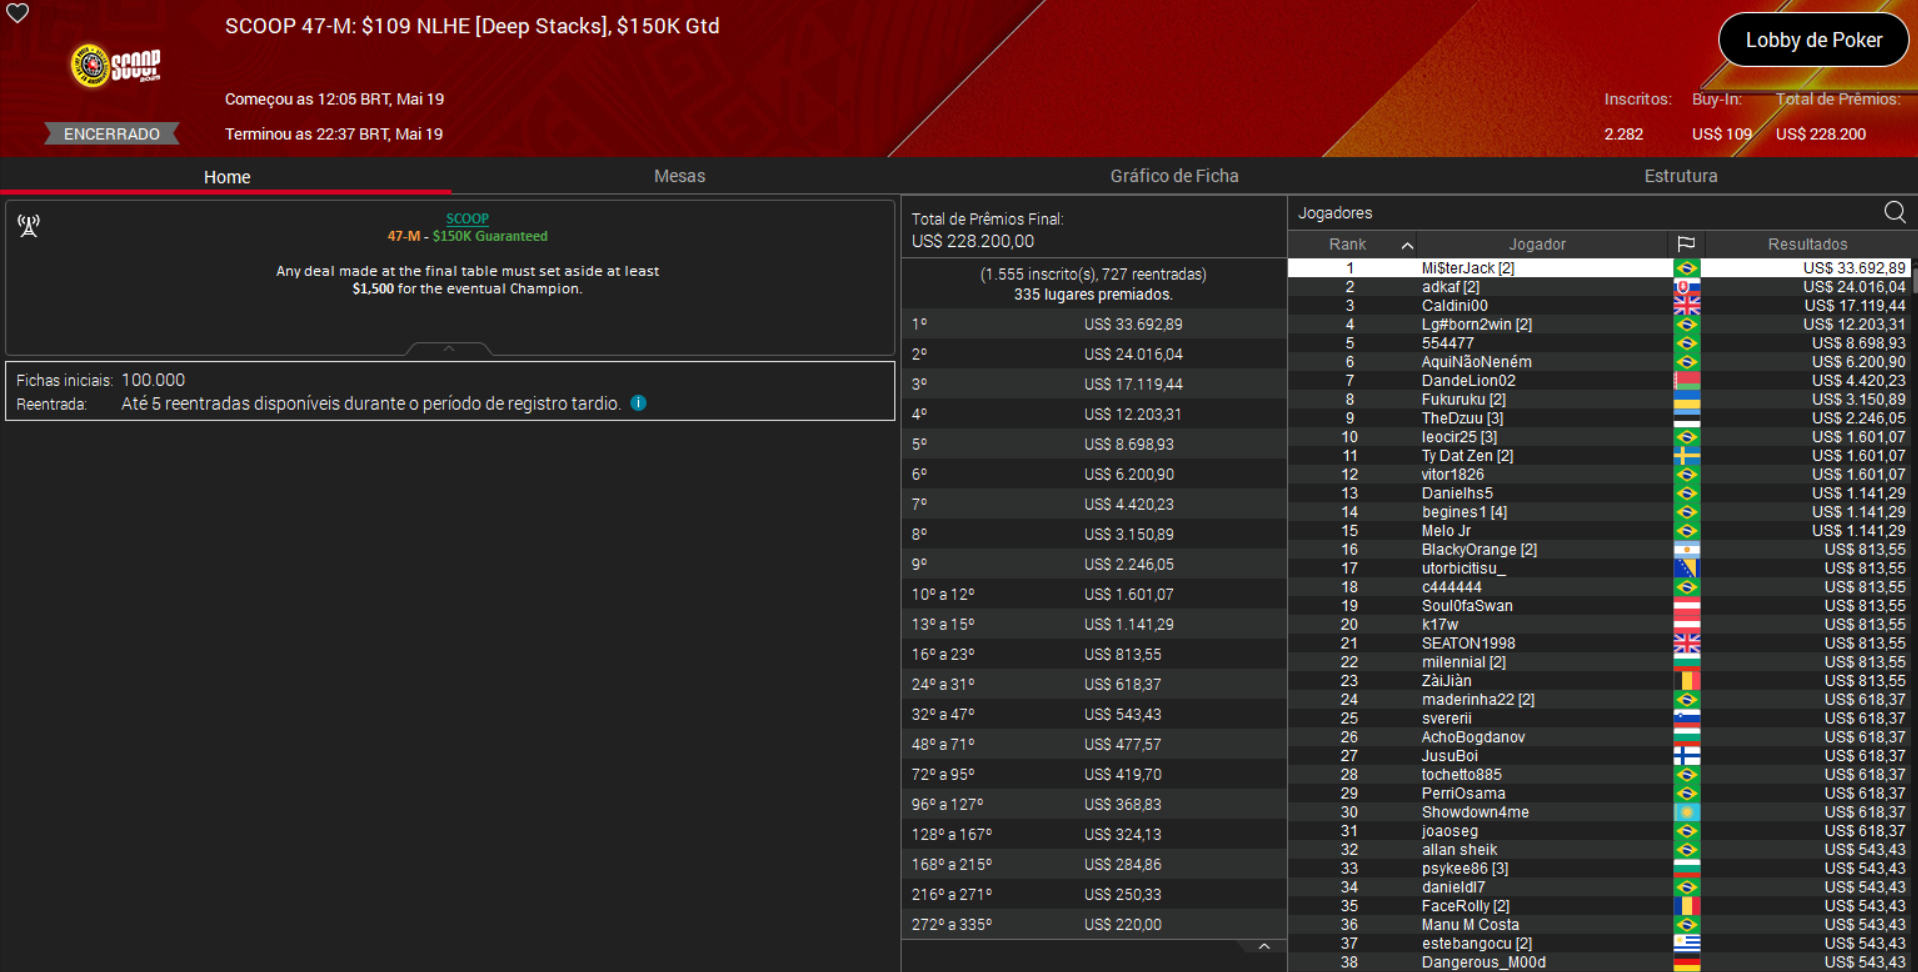Click the 48º a 71º prize row
1918x972 pixels.
point(1093,744)
